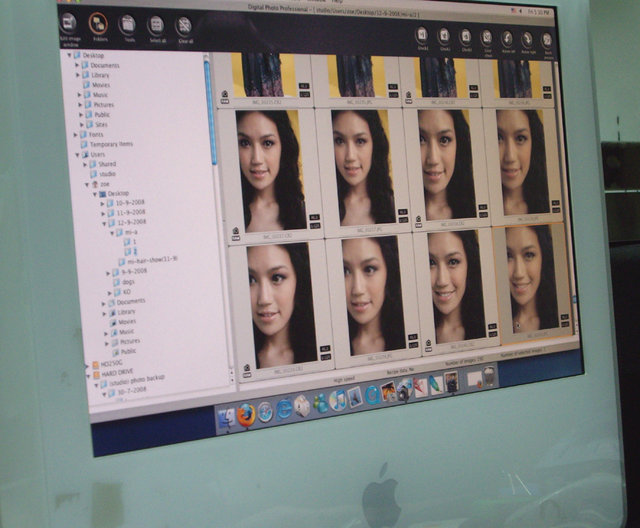This screenshot has height=528, width=640.
Task: Open Trash in the Dock
Action: click(488, 376)
